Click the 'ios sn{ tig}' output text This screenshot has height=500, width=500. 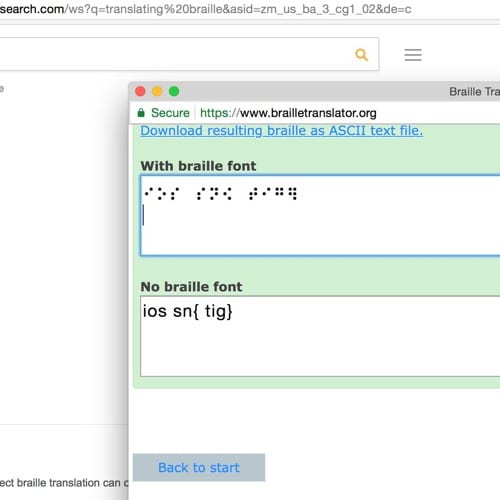pos(187,311)
